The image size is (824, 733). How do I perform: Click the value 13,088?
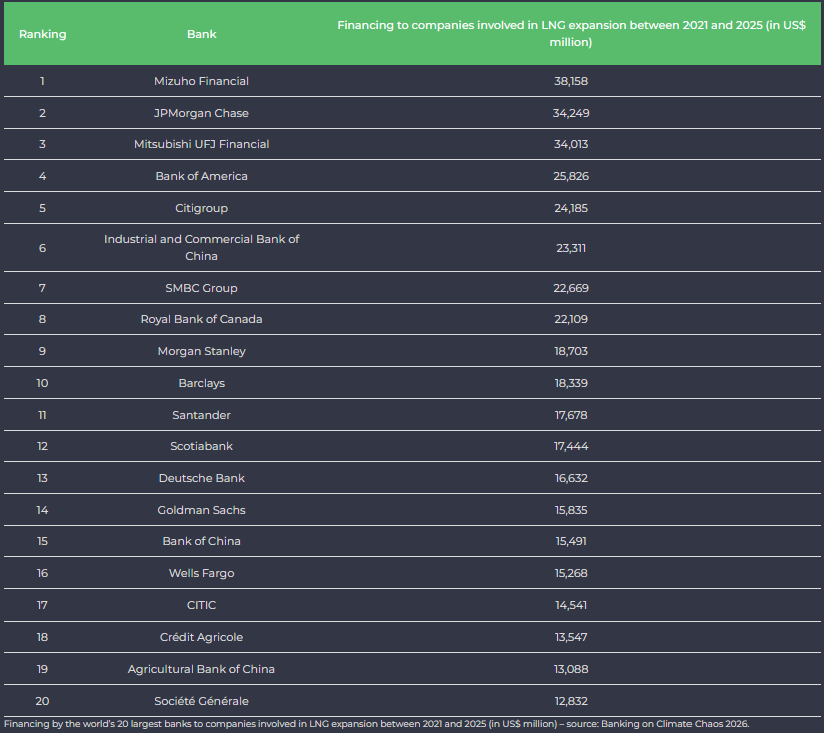point(571,669)
